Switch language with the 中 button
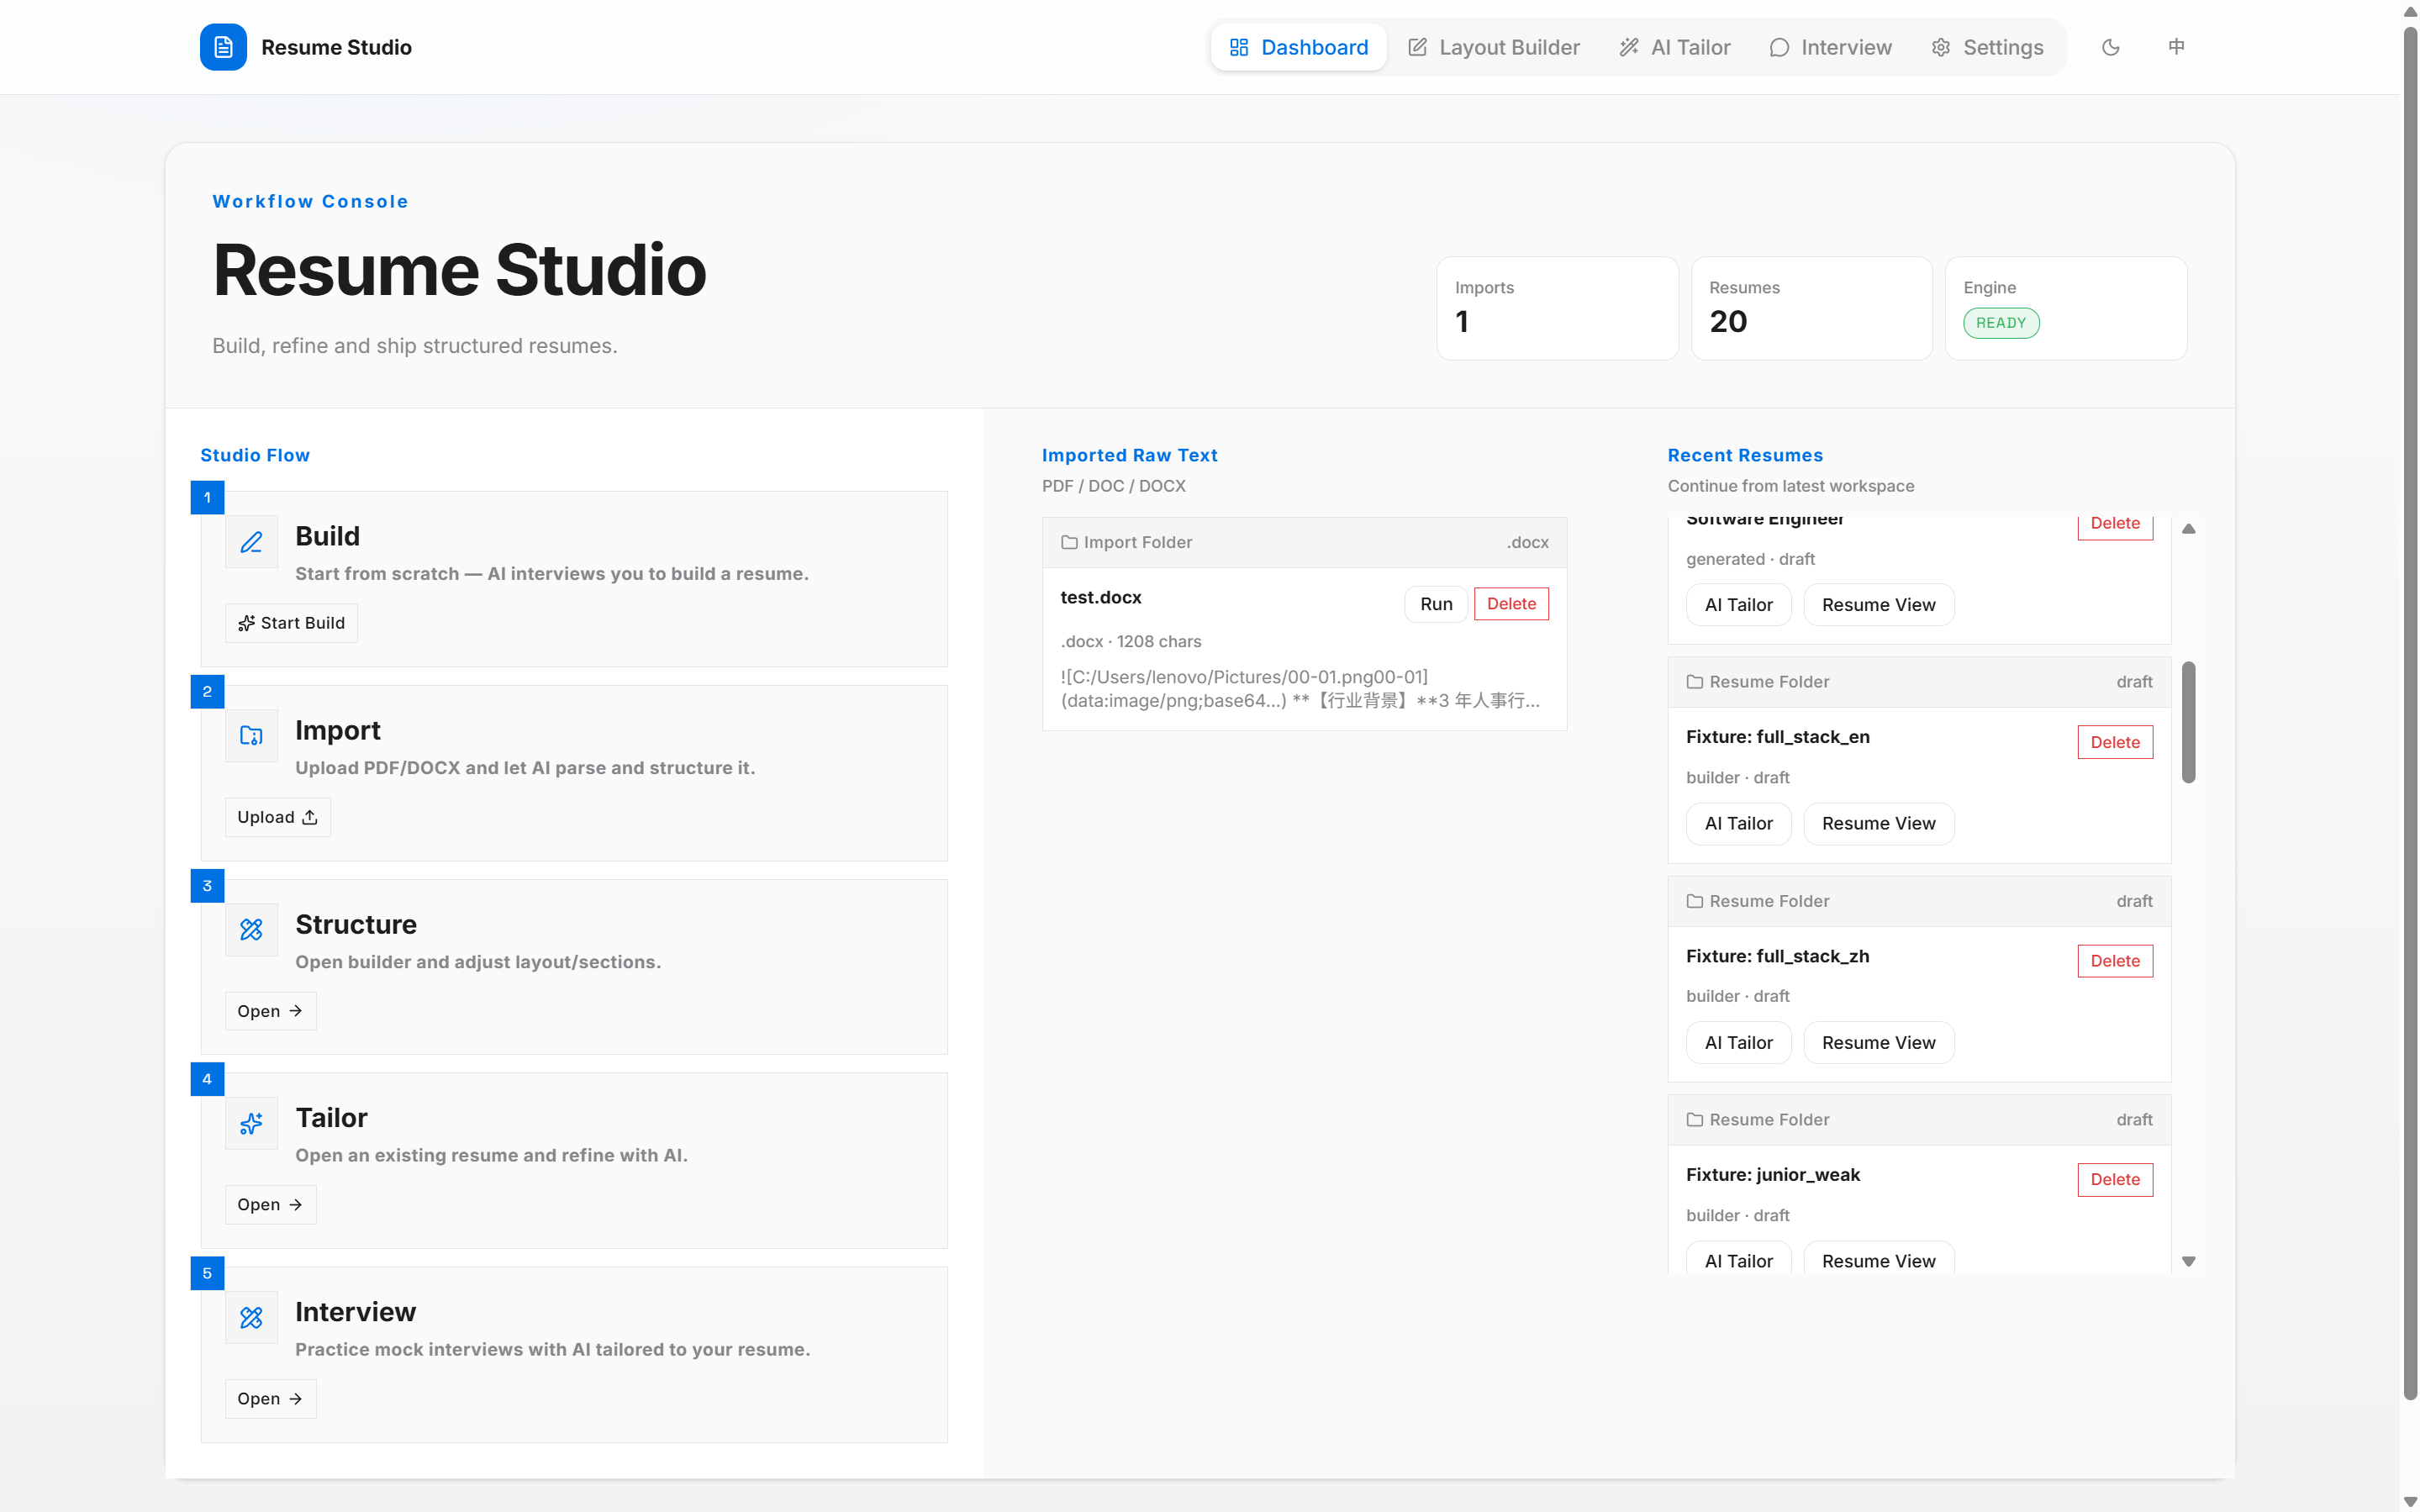Screen dimensions: 2420x1512 pos(2176,47)
